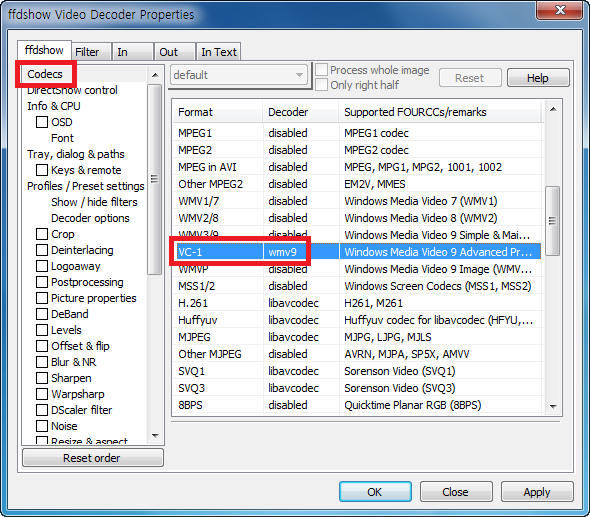Screen dimensions: 590x517
Task: Toggle the OSD checkbox
Action: tap(42, 122)
